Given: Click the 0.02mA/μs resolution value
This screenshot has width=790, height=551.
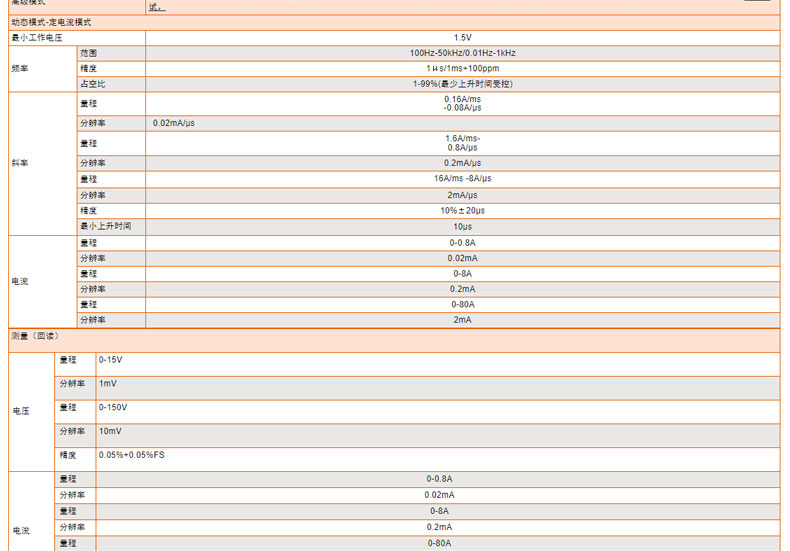Looking at the screenshot, I should click(x=174, y=123).
